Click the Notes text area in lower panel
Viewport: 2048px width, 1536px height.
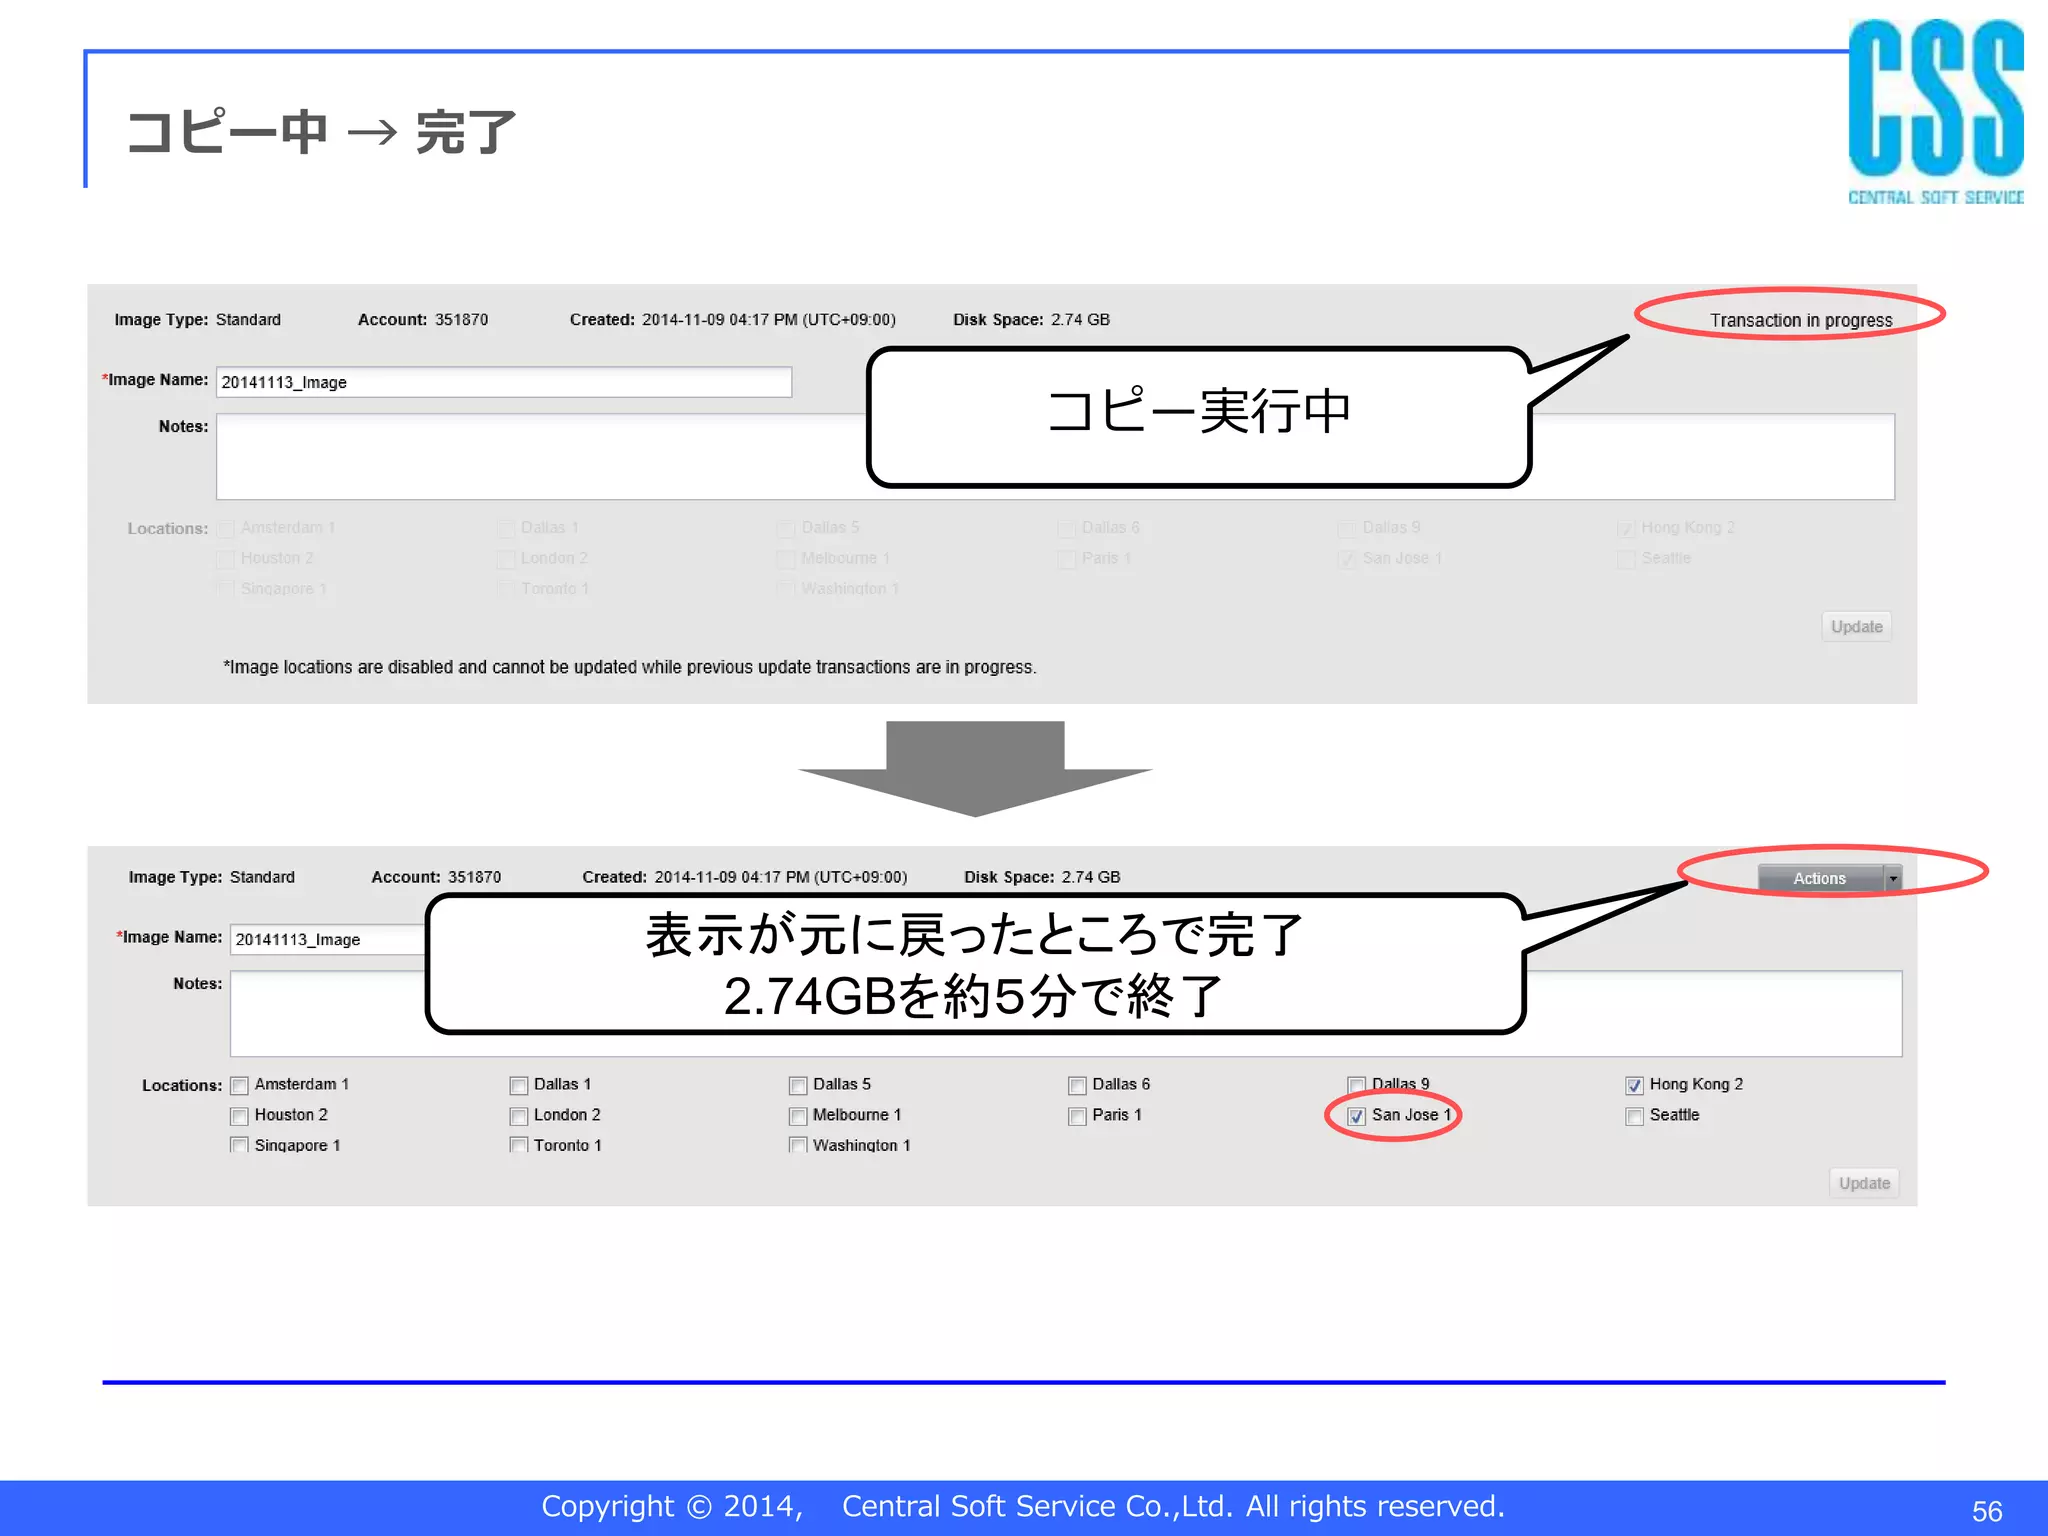click(x=1066, y=1014)
